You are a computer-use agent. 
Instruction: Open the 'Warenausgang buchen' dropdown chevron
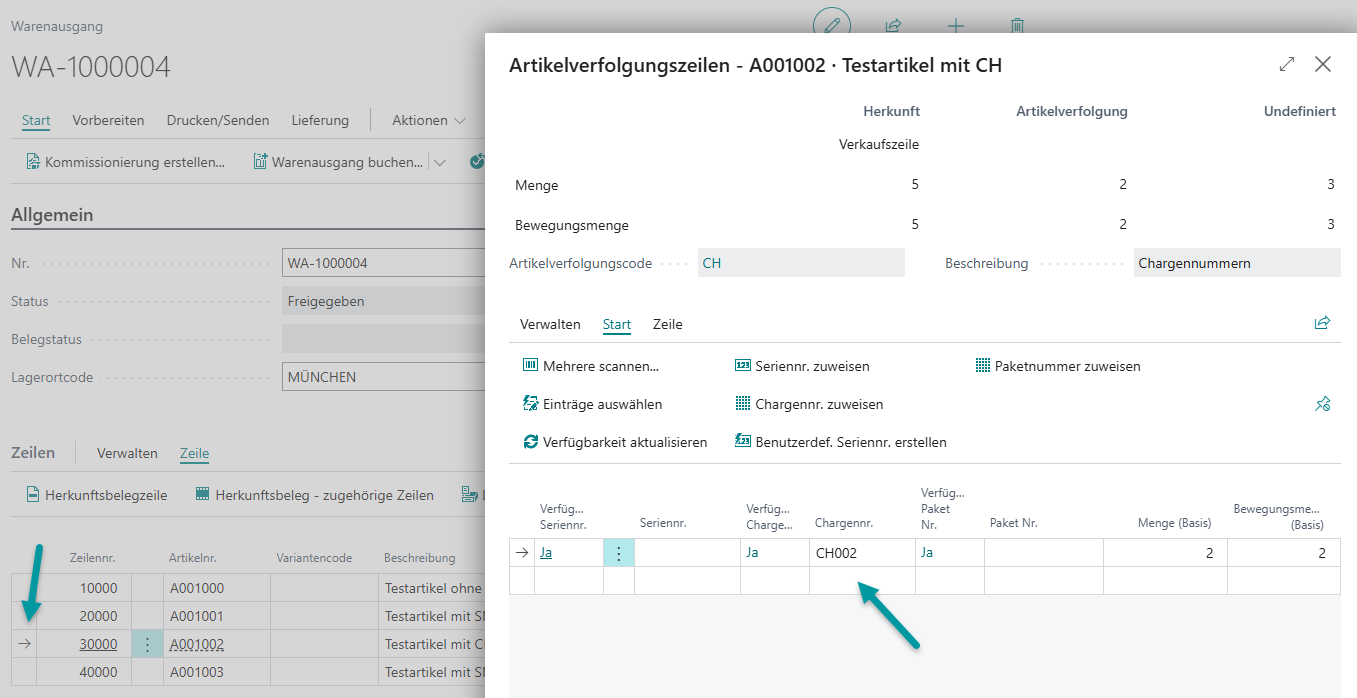[438, 160]
